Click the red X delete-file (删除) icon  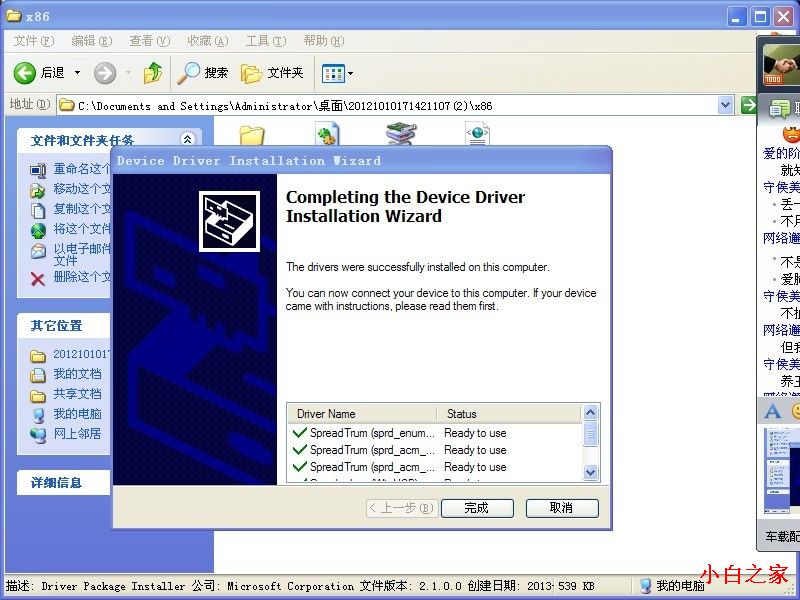coord(38,279)
